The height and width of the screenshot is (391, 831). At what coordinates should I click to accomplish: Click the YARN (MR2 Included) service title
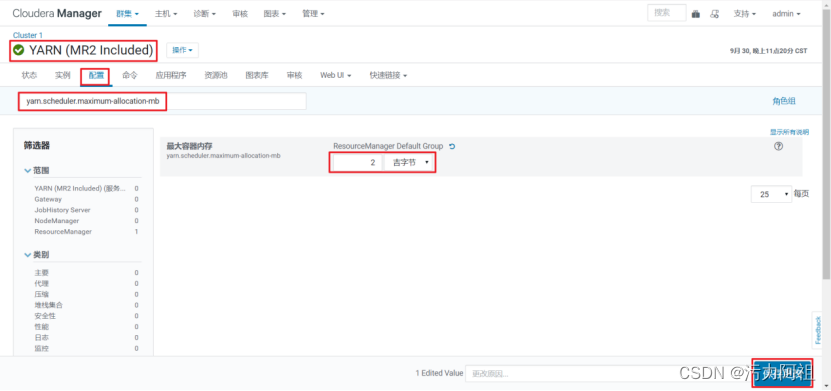pyautogui.click(x=91, y=50)
